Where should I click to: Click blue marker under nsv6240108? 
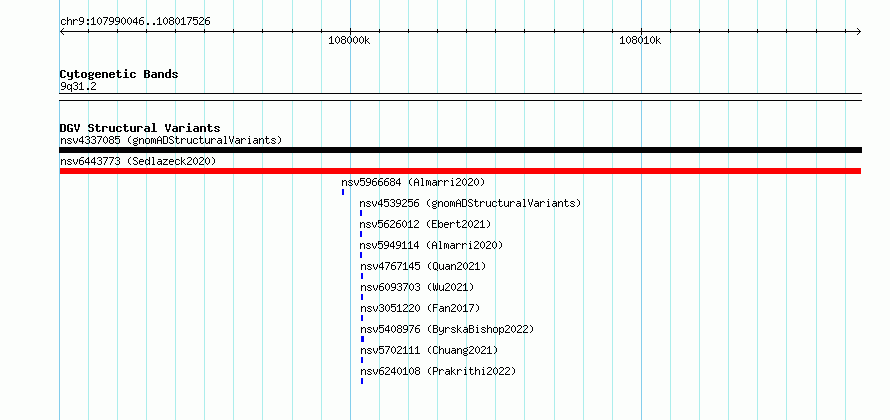pyautogui.click(x=362, y=381)
